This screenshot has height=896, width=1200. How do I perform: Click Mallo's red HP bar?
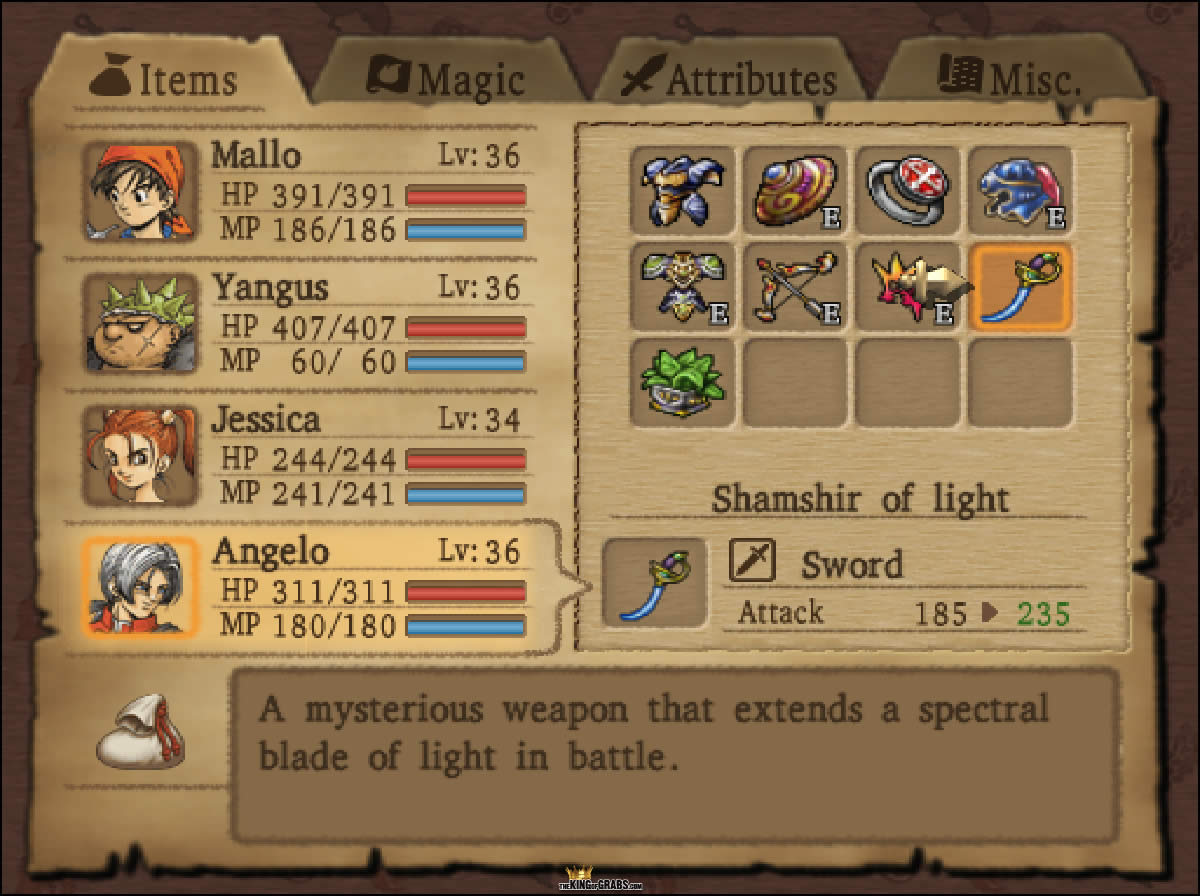click(466, 196)
